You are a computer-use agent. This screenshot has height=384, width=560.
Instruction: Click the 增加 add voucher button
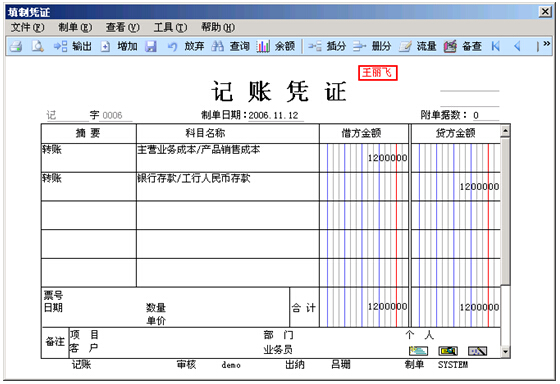[120, 46]
